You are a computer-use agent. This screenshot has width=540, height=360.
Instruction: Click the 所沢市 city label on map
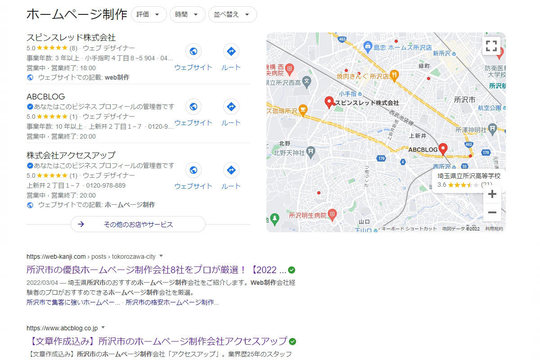[x=464, y=100]
